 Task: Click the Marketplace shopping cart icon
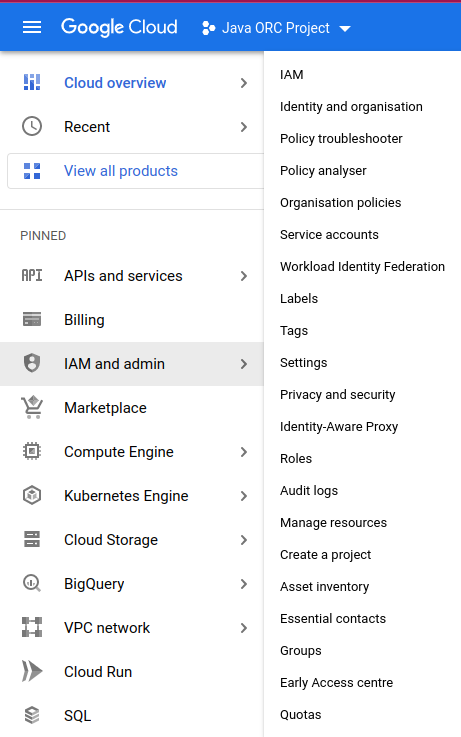point(32,407)
